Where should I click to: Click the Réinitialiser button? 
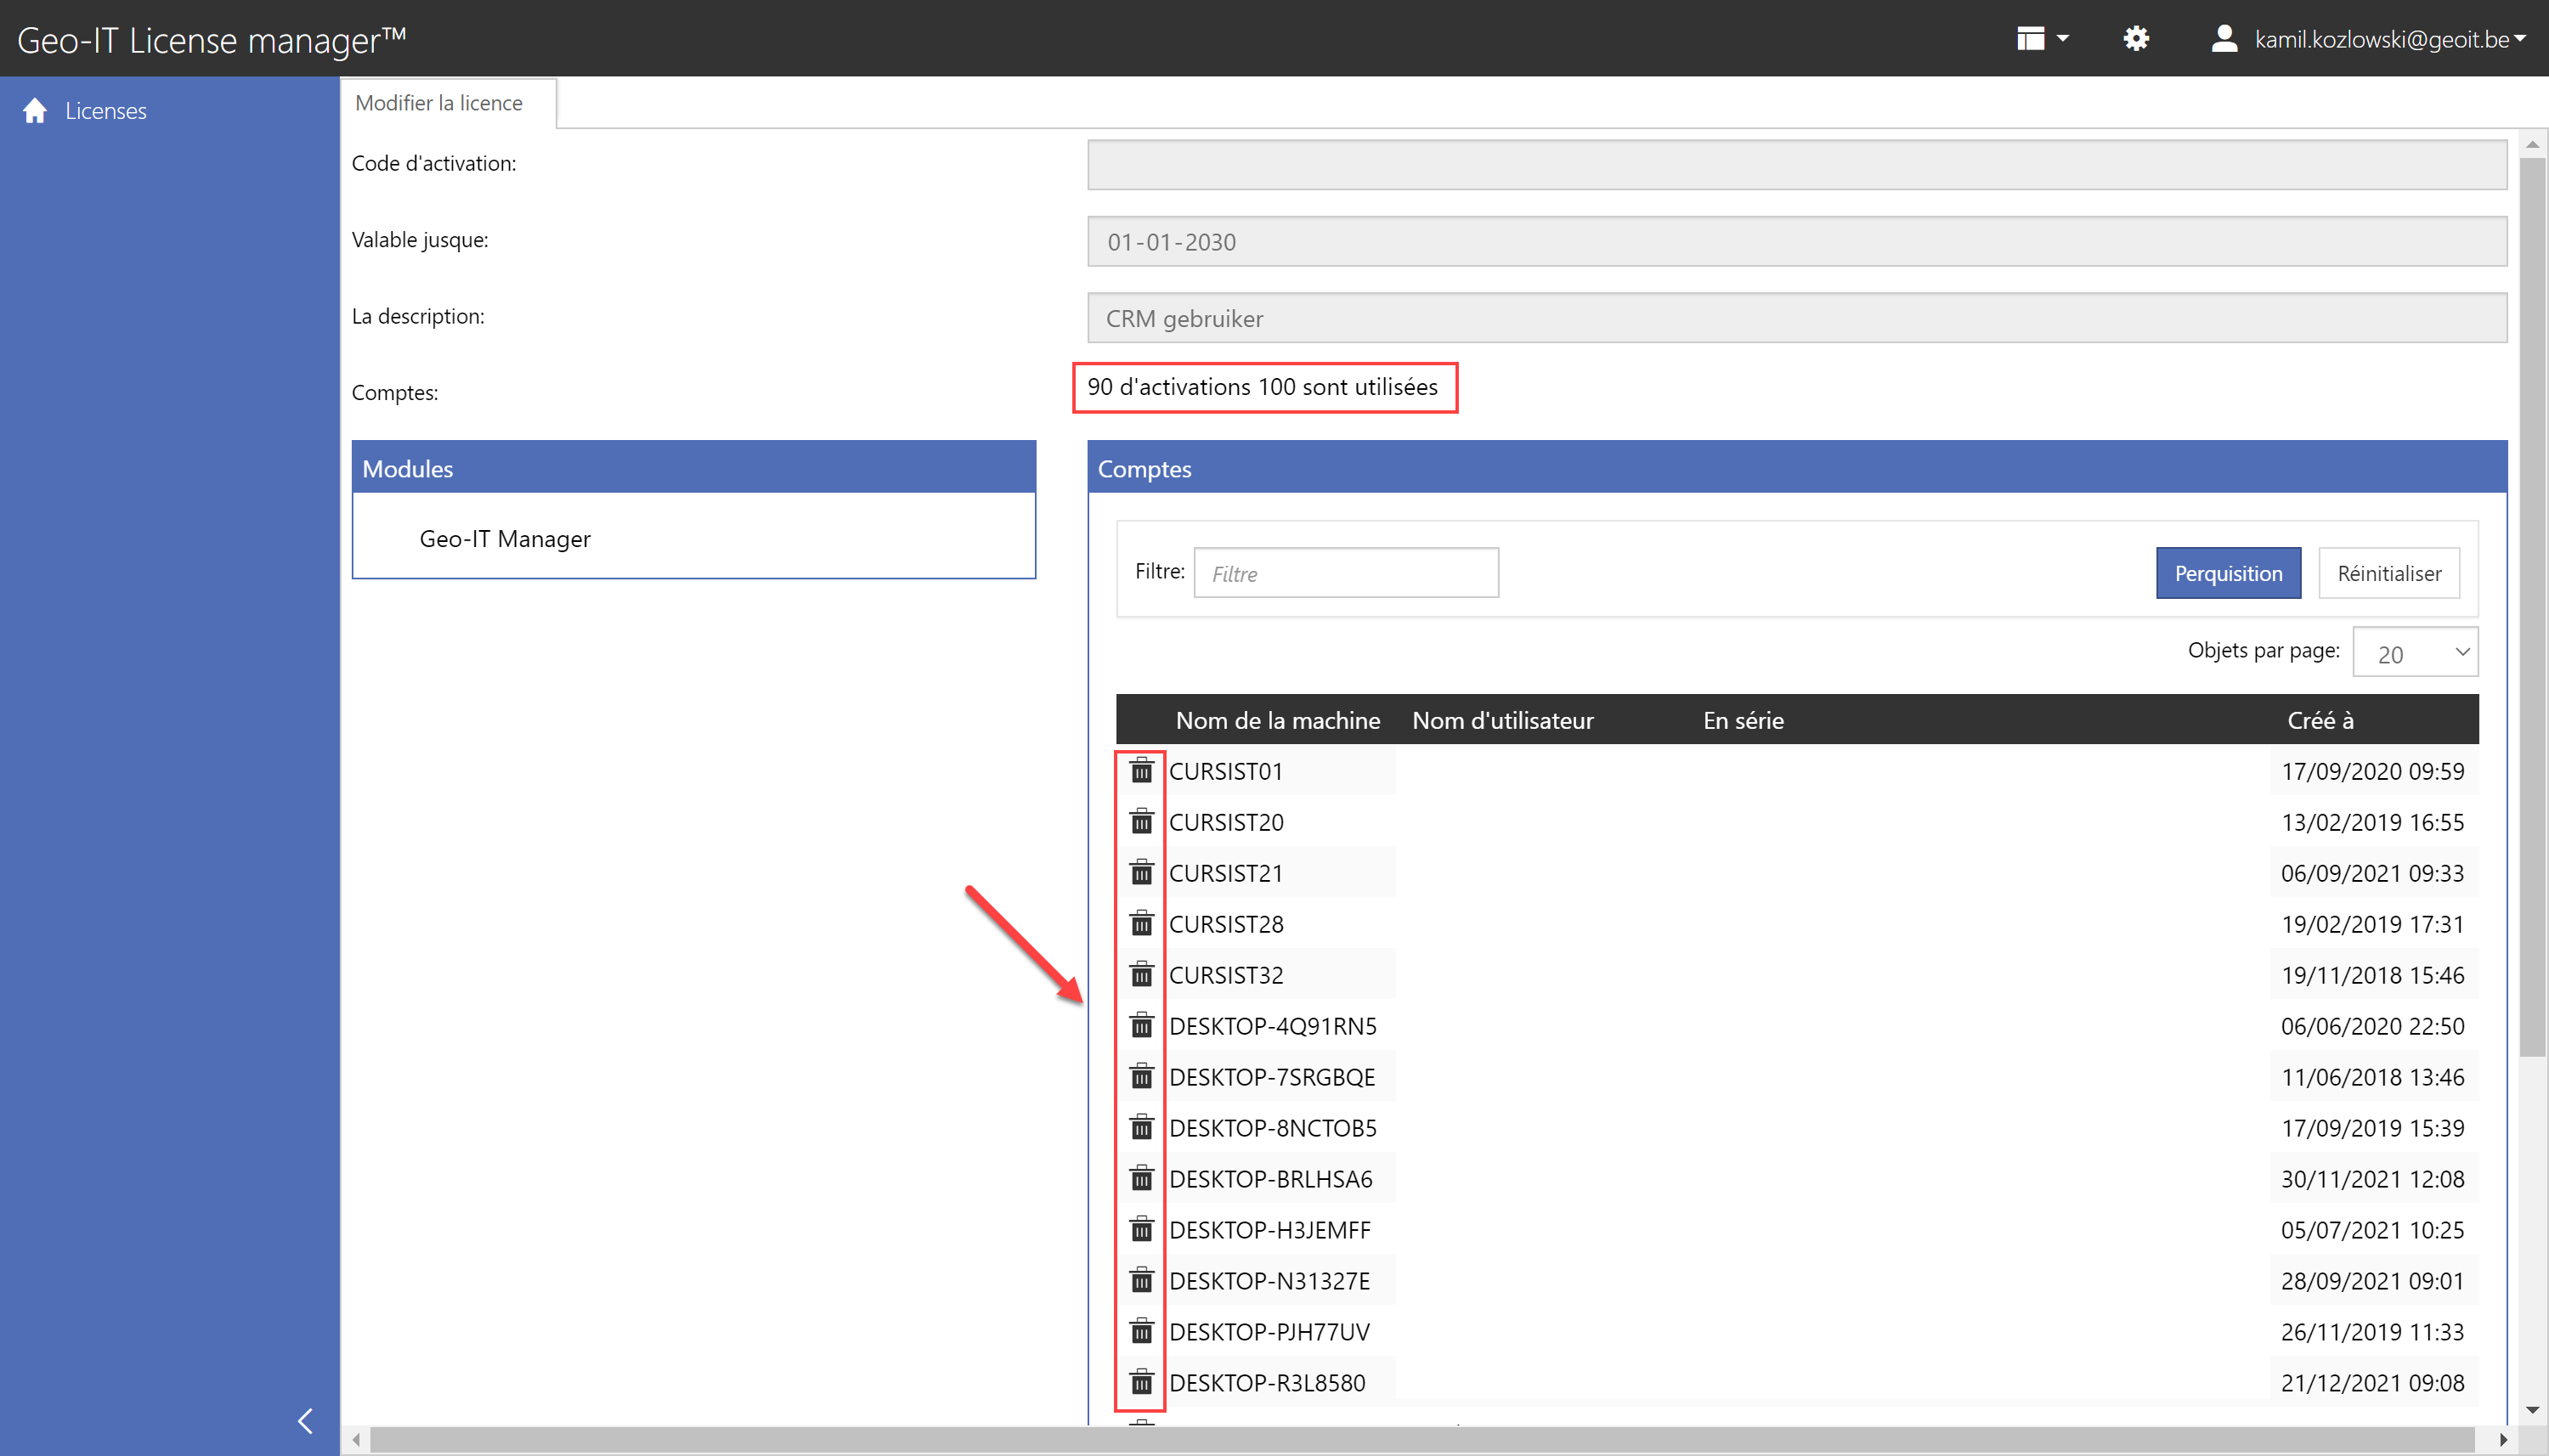tap(2388, 573)
